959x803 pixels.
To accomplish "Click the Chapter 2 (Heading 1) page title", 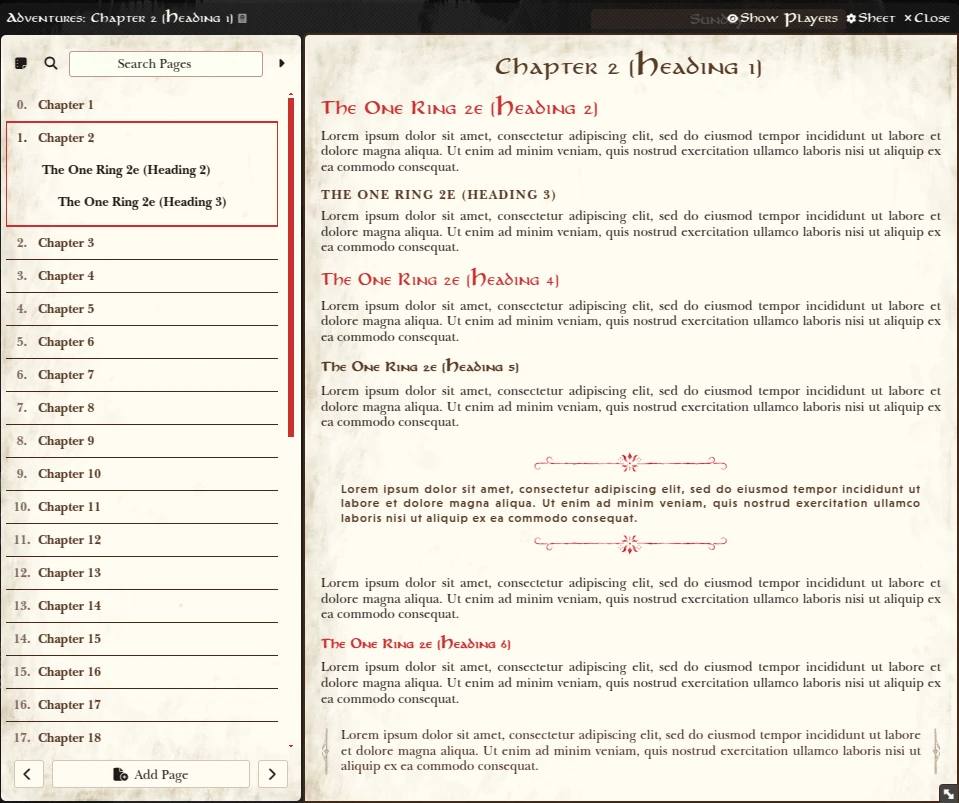I will (629, 65).
